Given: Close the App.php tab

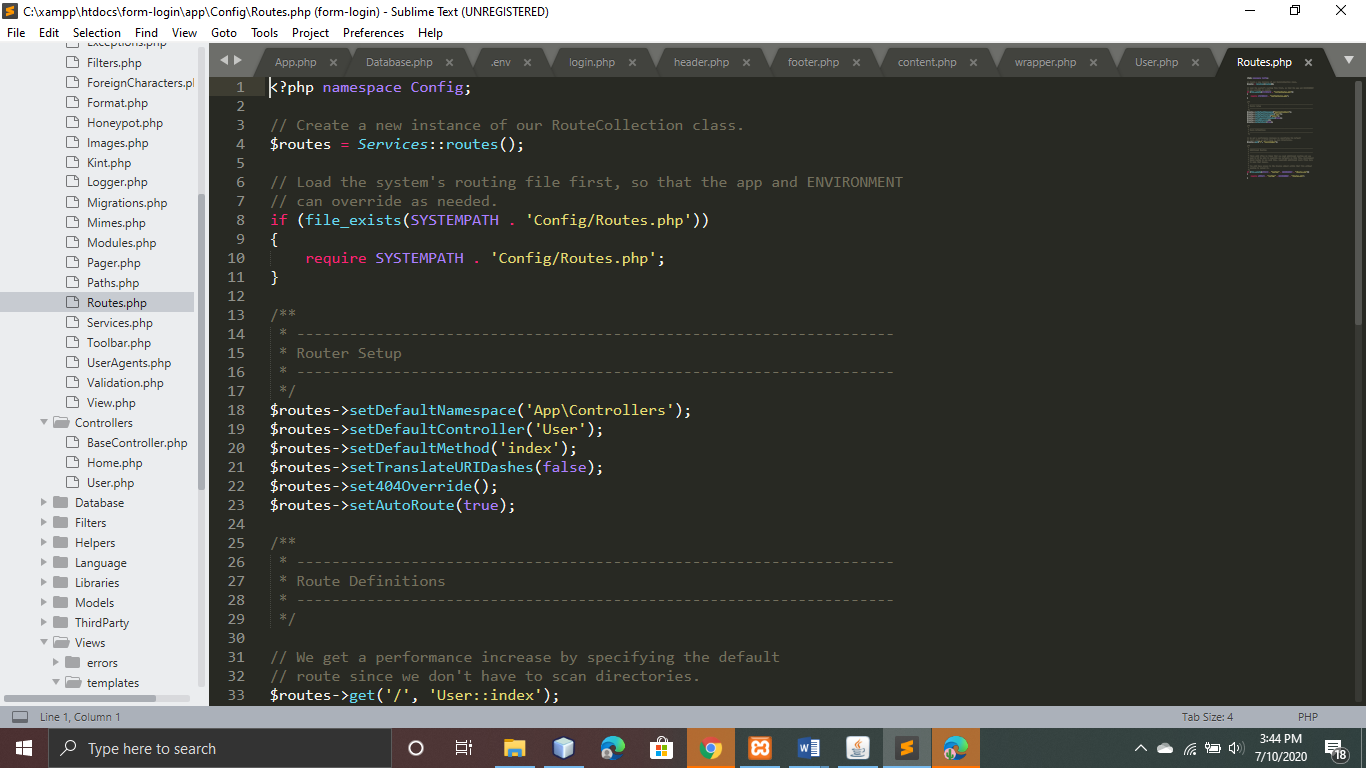Looking at the screenshot, I should pyautogui.click(x=332, y=62).
